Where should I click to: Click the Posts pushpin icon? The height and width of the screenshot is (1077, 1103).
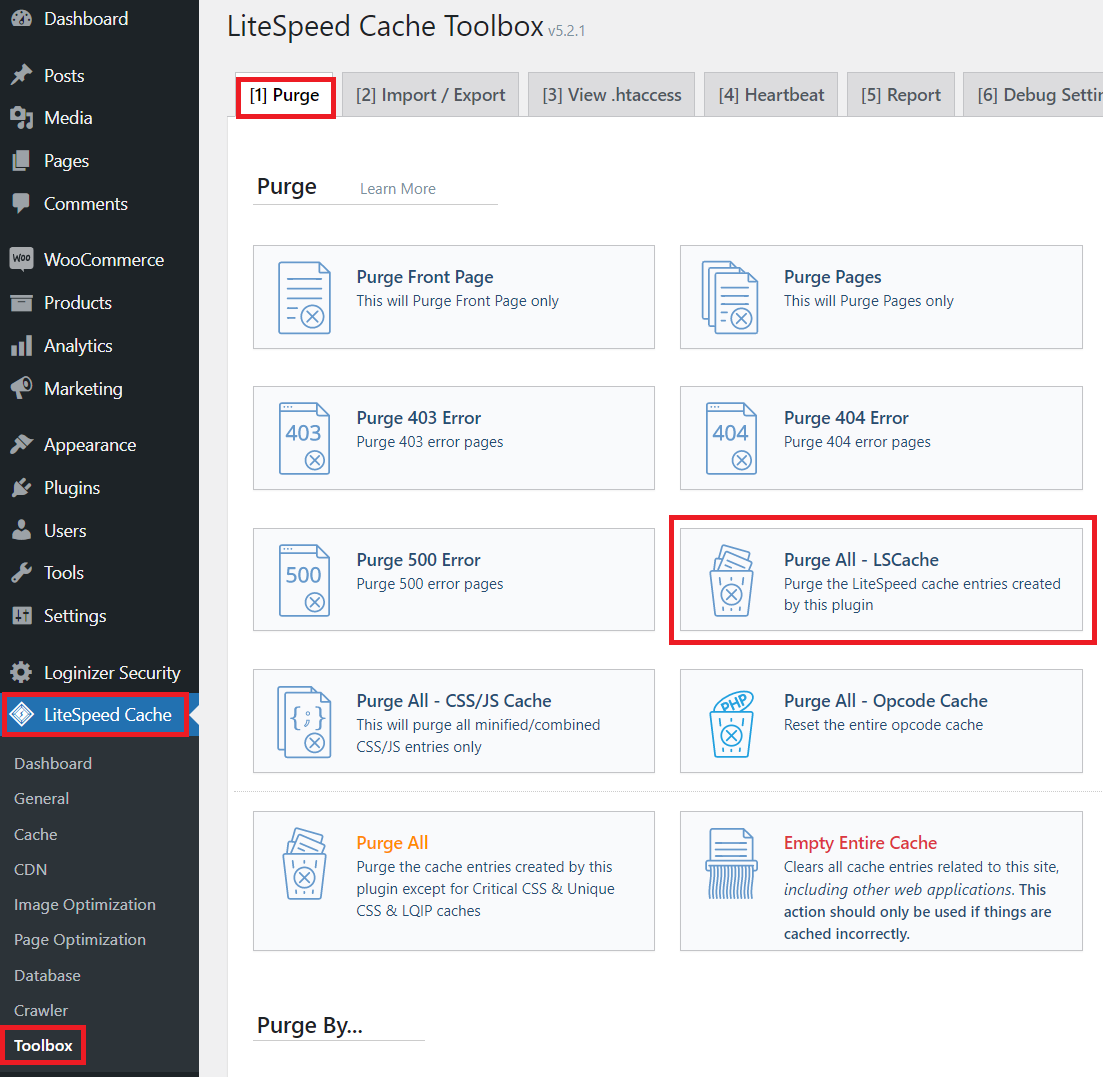(x=22, y=75)
